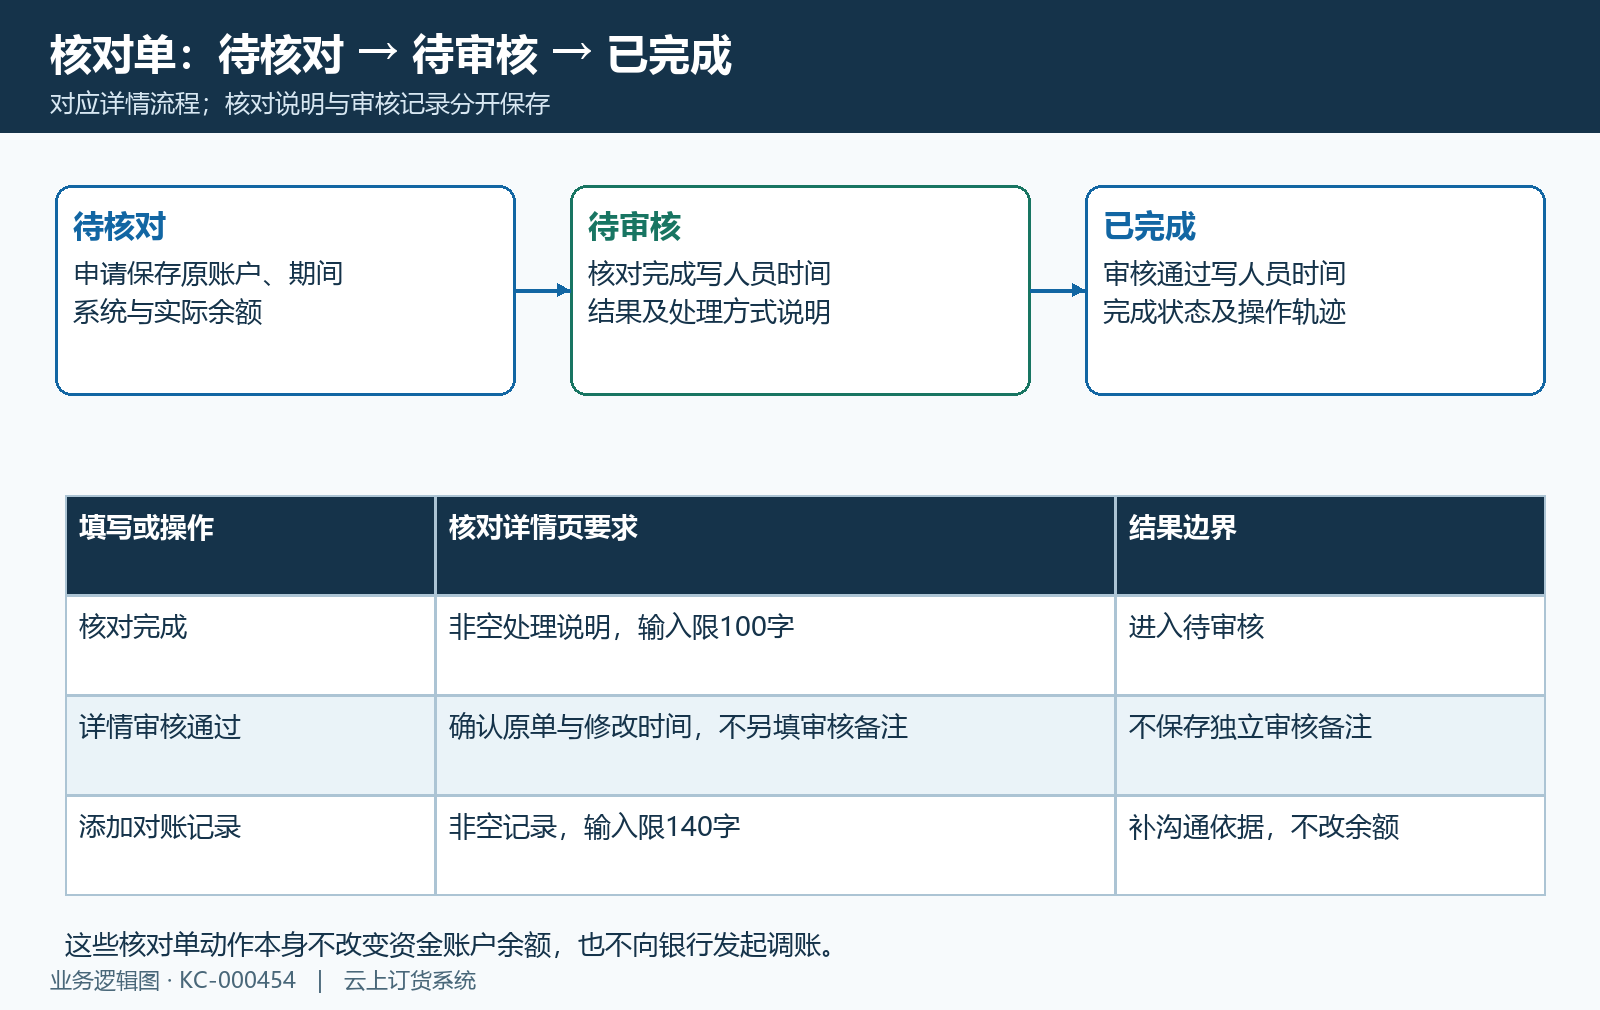Click the 结果边界 column header
The height and width of the screenshot is (1010, 1600).
pos(1330,545)
